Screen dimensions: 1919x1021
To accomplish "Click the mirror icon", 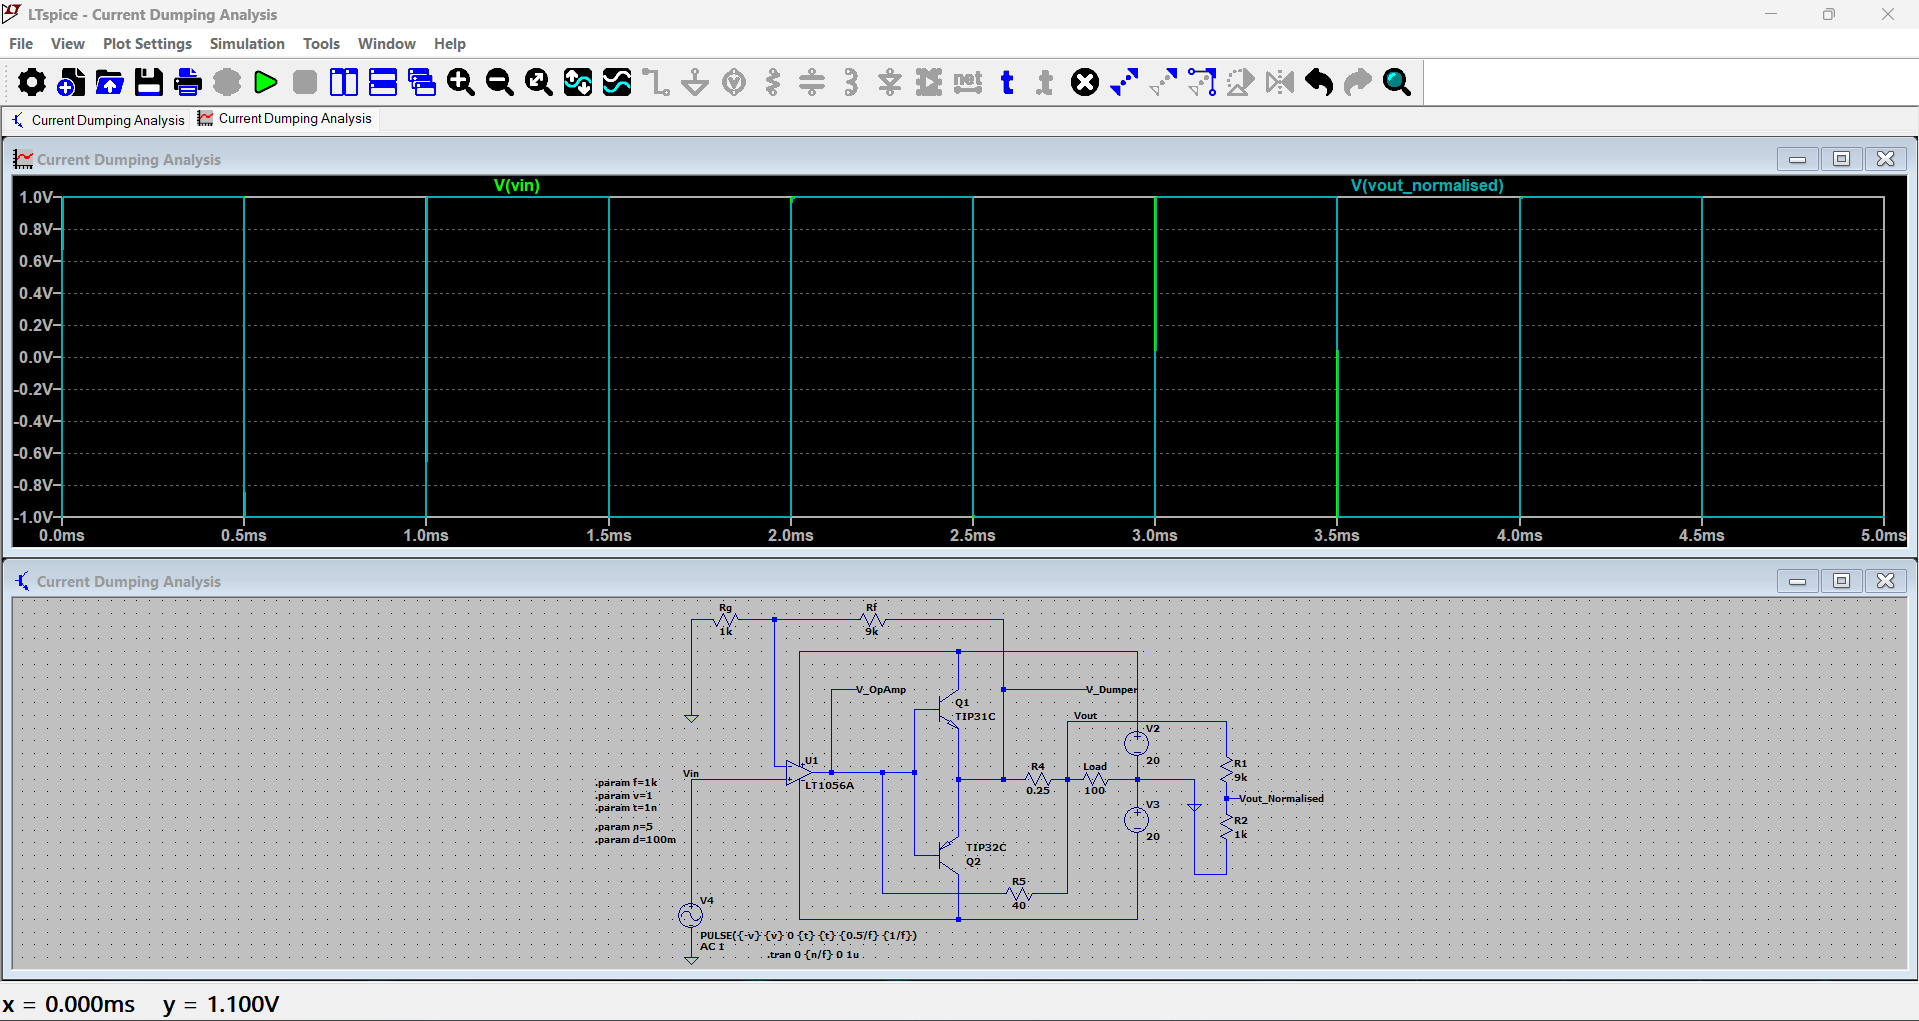I will pos(1280,82).
